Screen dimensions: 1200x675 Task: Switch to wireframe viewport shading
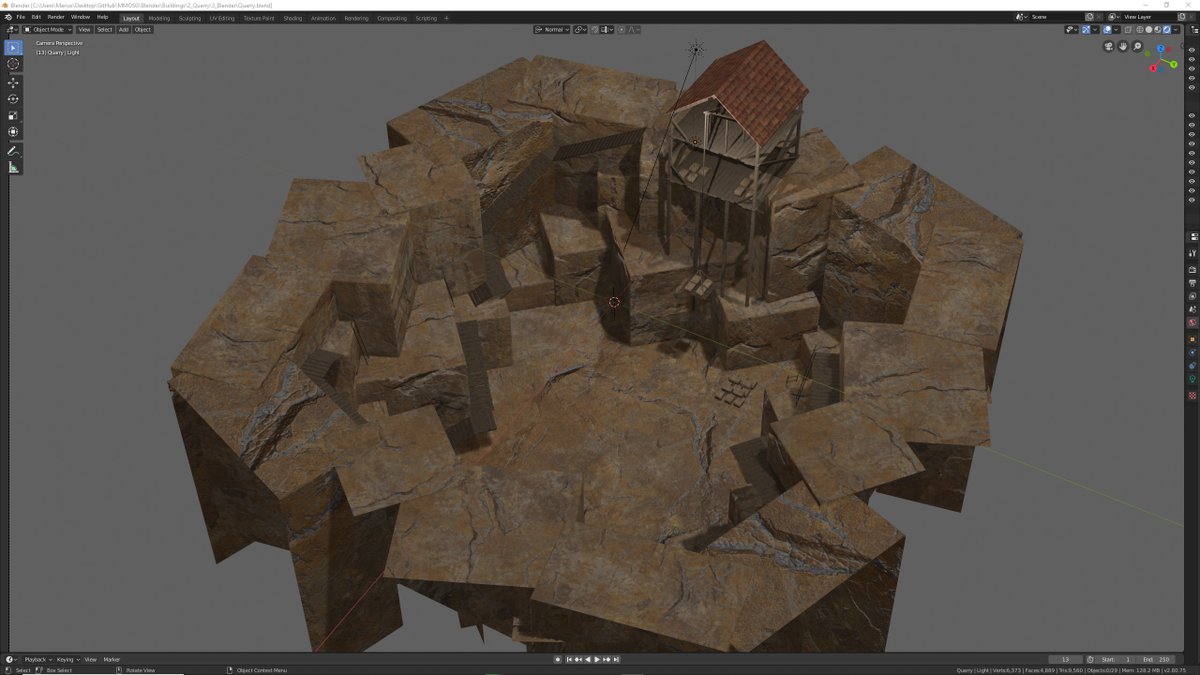click(x=1139, y=29)
